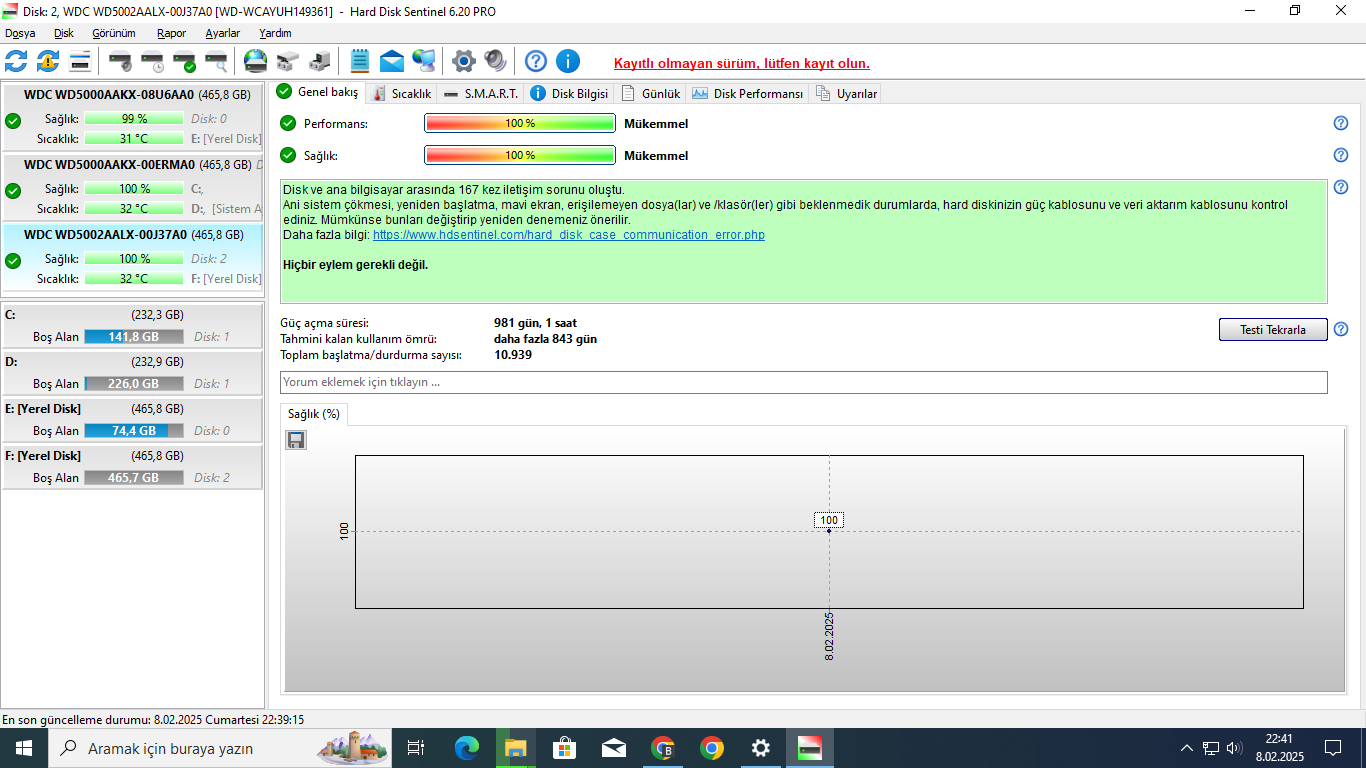Switch to the Disk Performansı tab

747,93
